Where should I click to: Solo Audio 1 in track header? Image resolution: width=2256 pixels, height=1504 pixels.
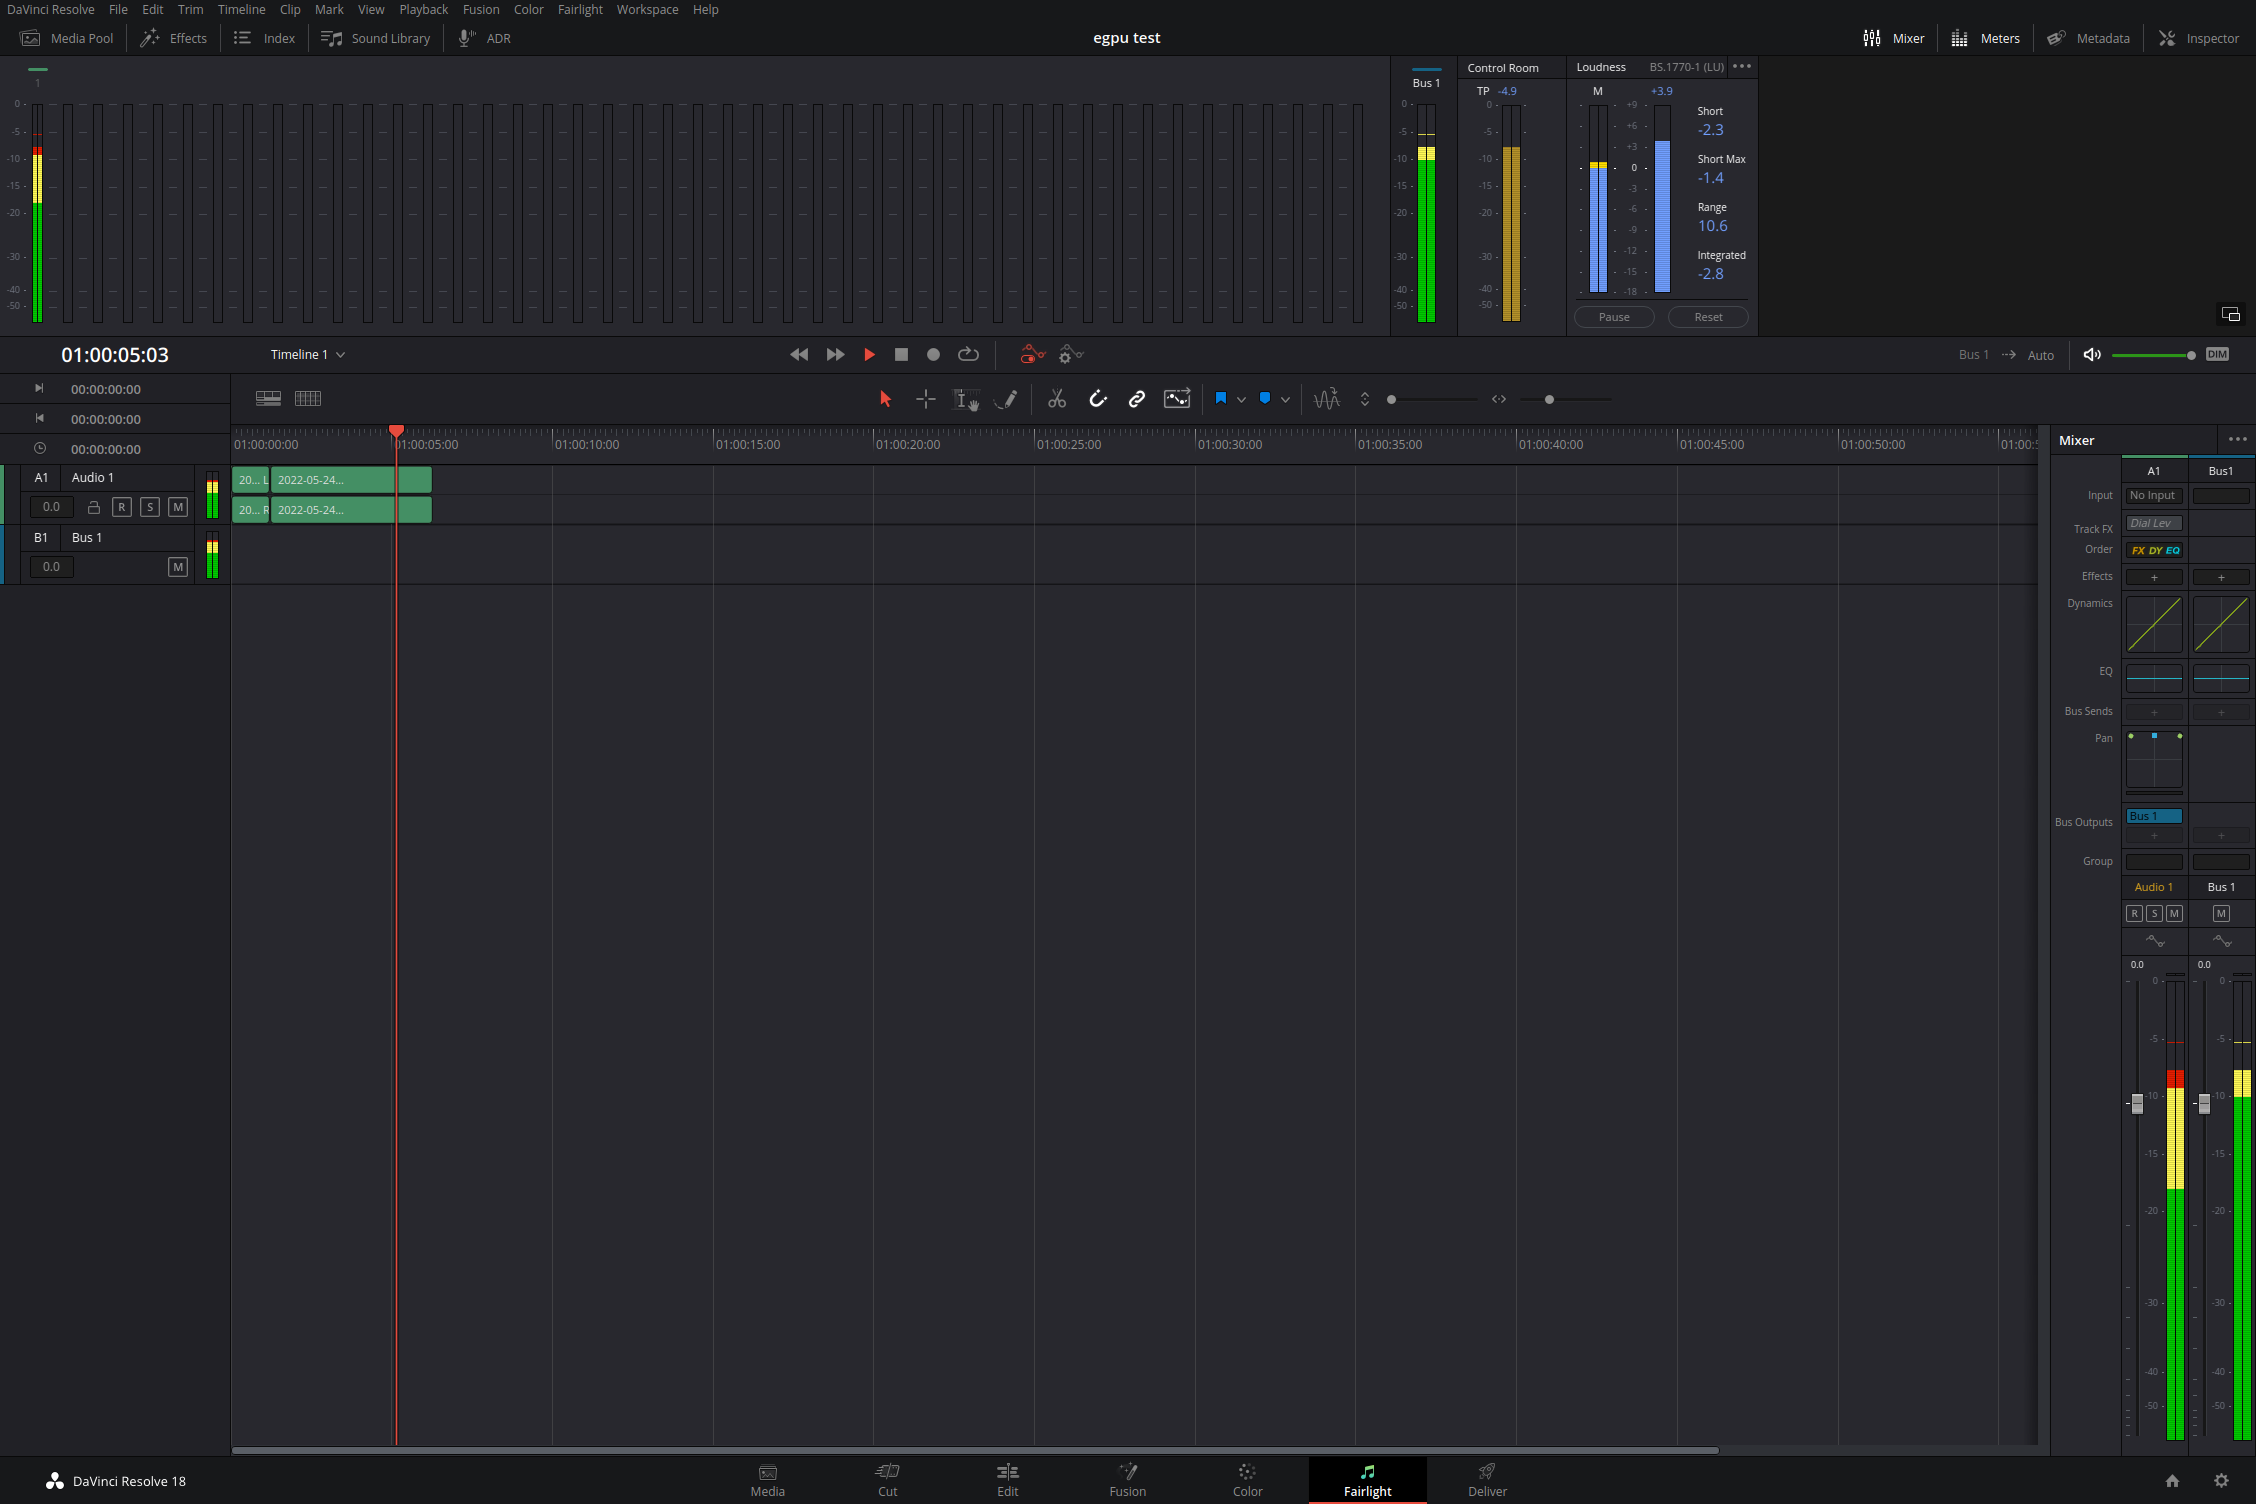(x=150, y=507)
